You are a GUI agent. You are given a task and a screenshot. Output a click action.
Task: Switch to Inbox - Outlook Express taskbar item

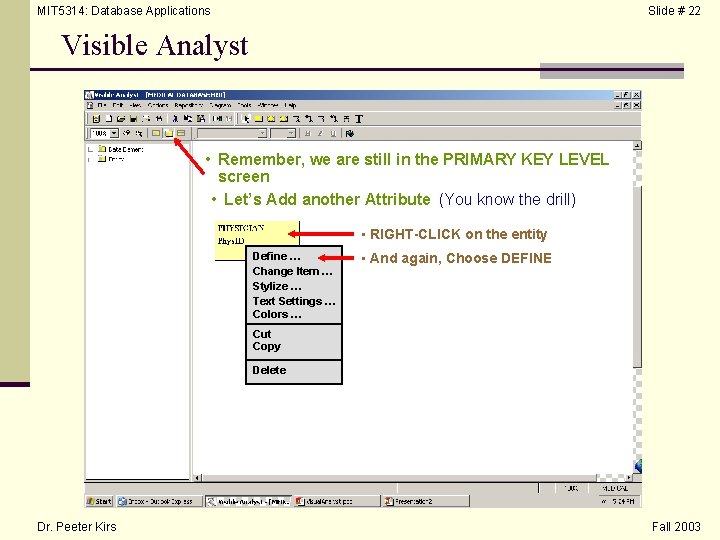coord(159,501)
